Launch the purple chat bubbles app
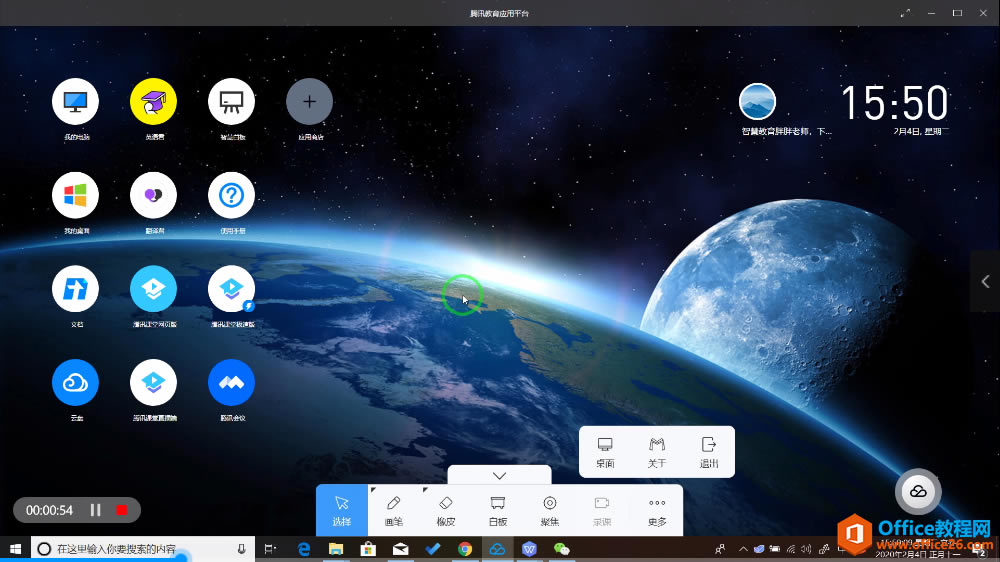This screenshot has height=562, width=1000. pyautogui.click(x=153, y=195)
